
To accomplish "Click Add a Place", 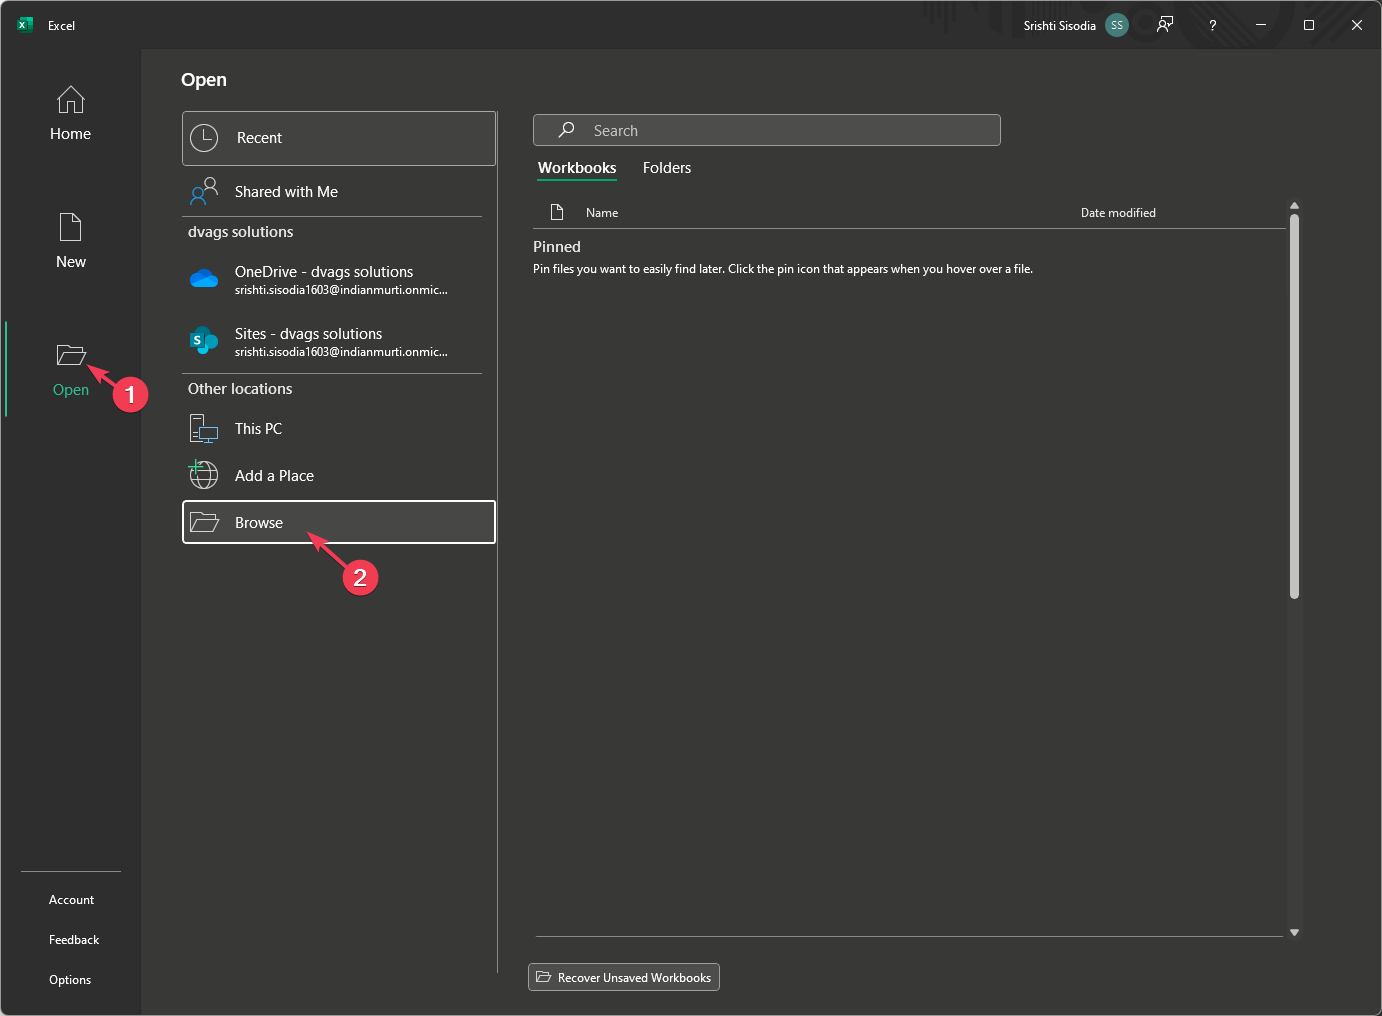I will pos(339,476).
